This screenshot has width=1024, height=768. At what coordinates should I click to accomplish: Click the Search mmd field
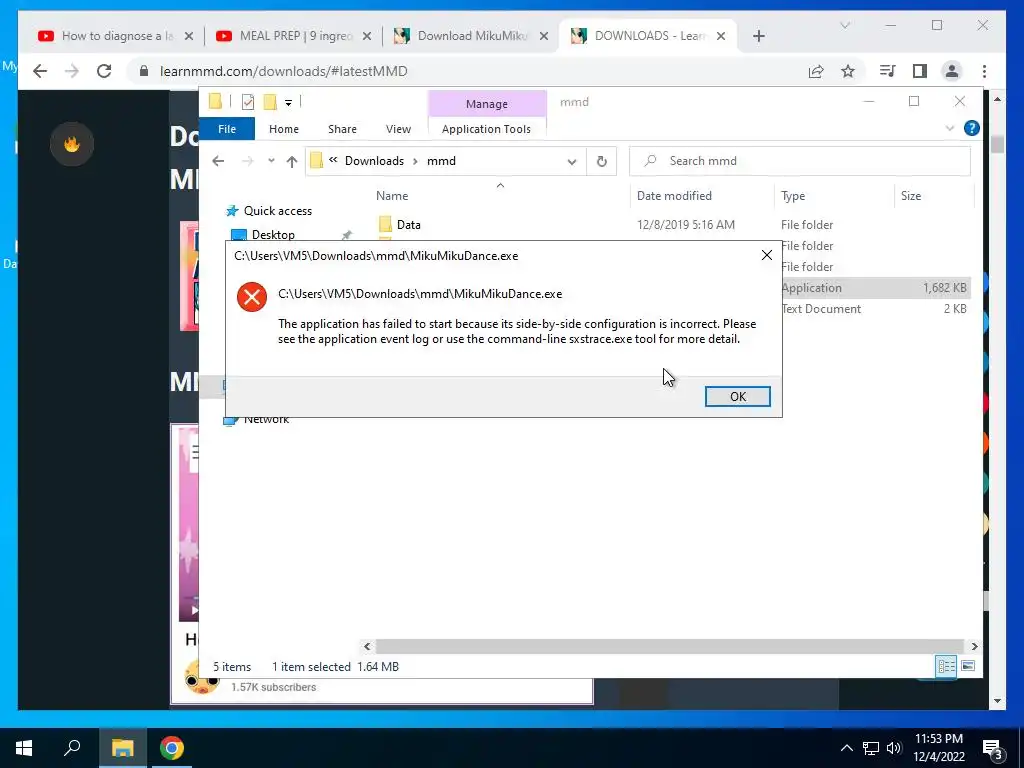tap(800, 161)
